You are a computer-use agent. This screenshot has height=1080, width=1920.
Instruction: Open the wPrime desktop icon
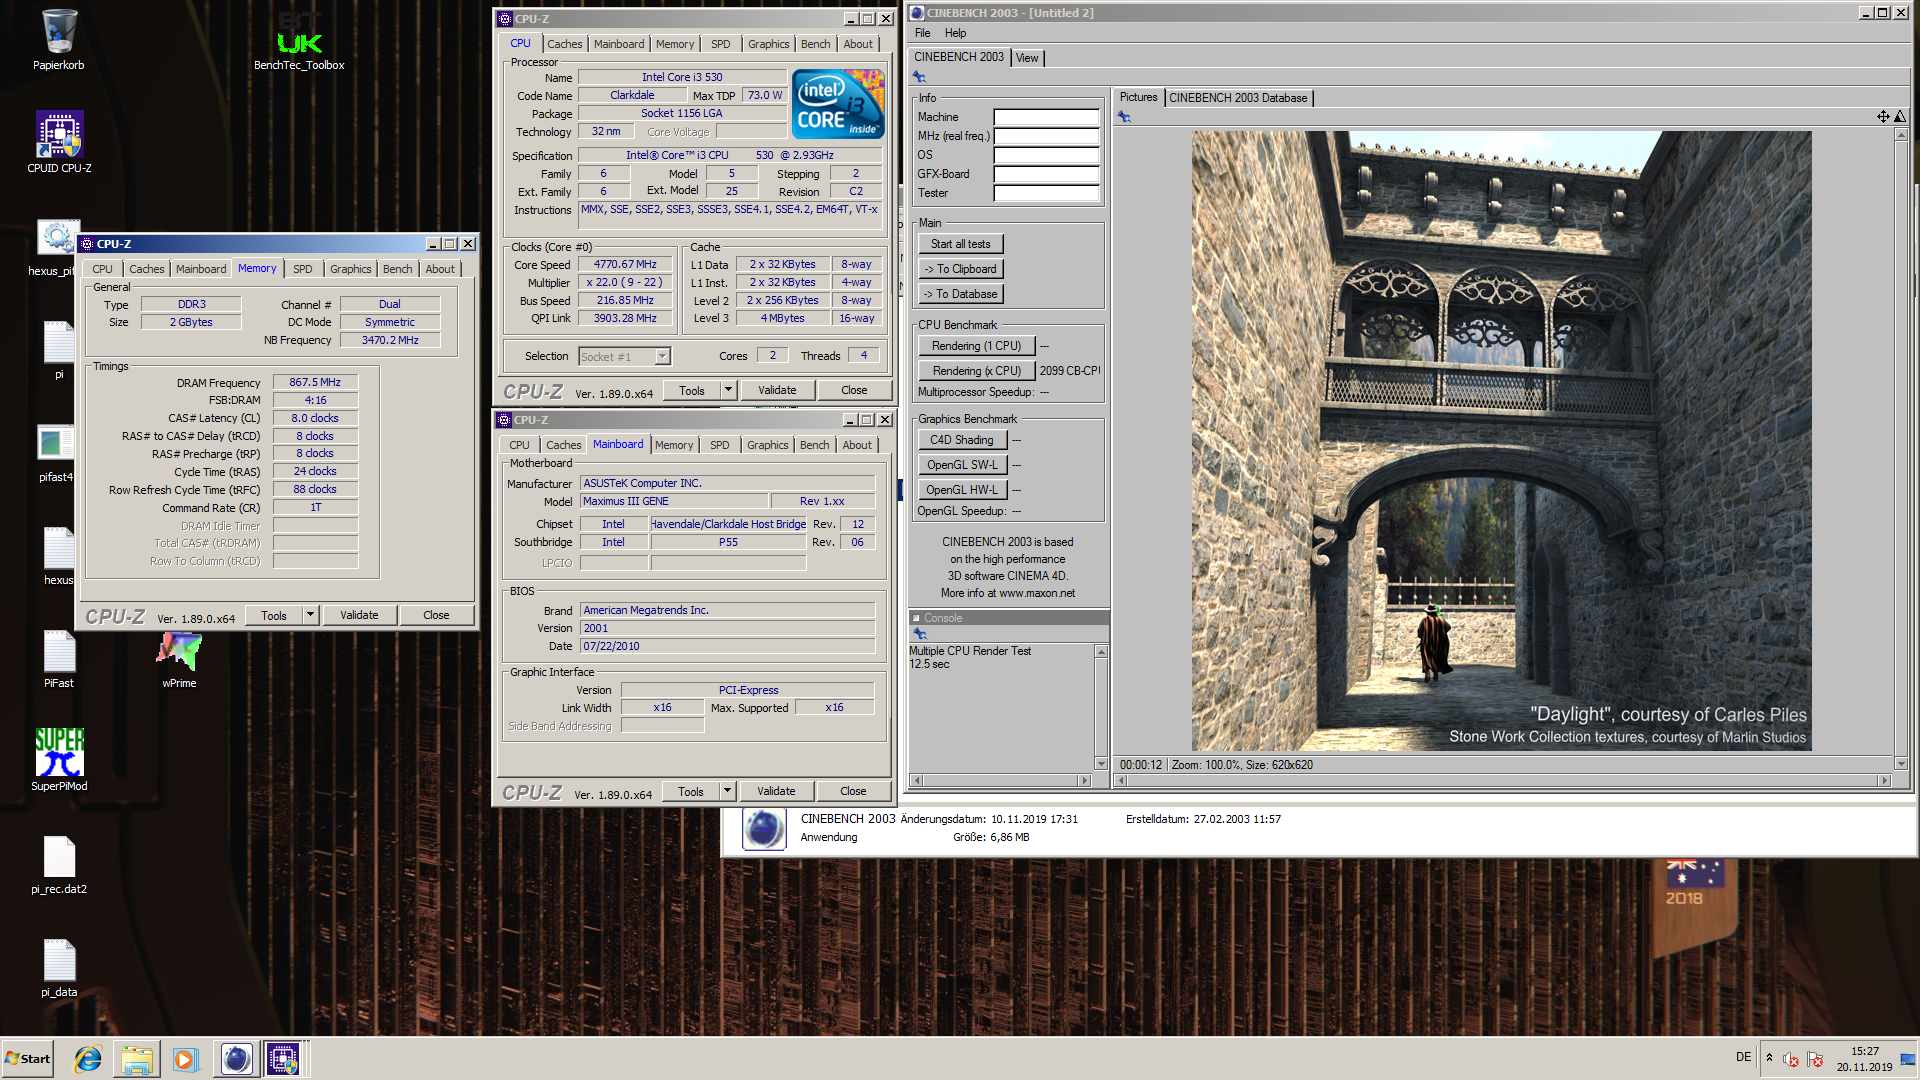179,661
